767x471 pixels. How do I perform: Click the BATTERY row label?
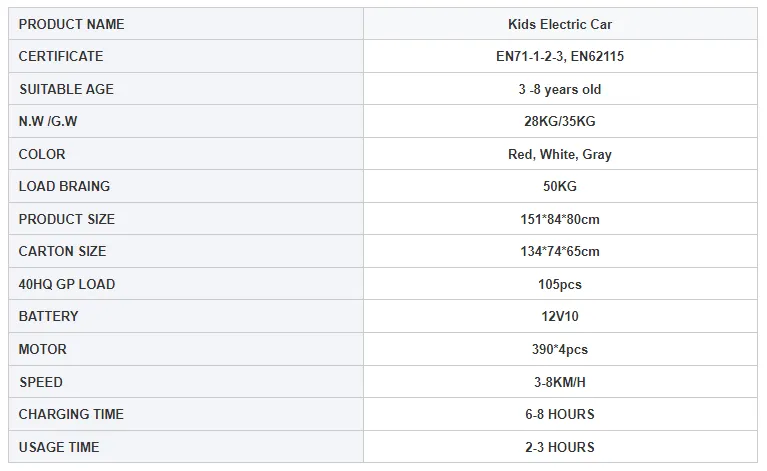48,316
